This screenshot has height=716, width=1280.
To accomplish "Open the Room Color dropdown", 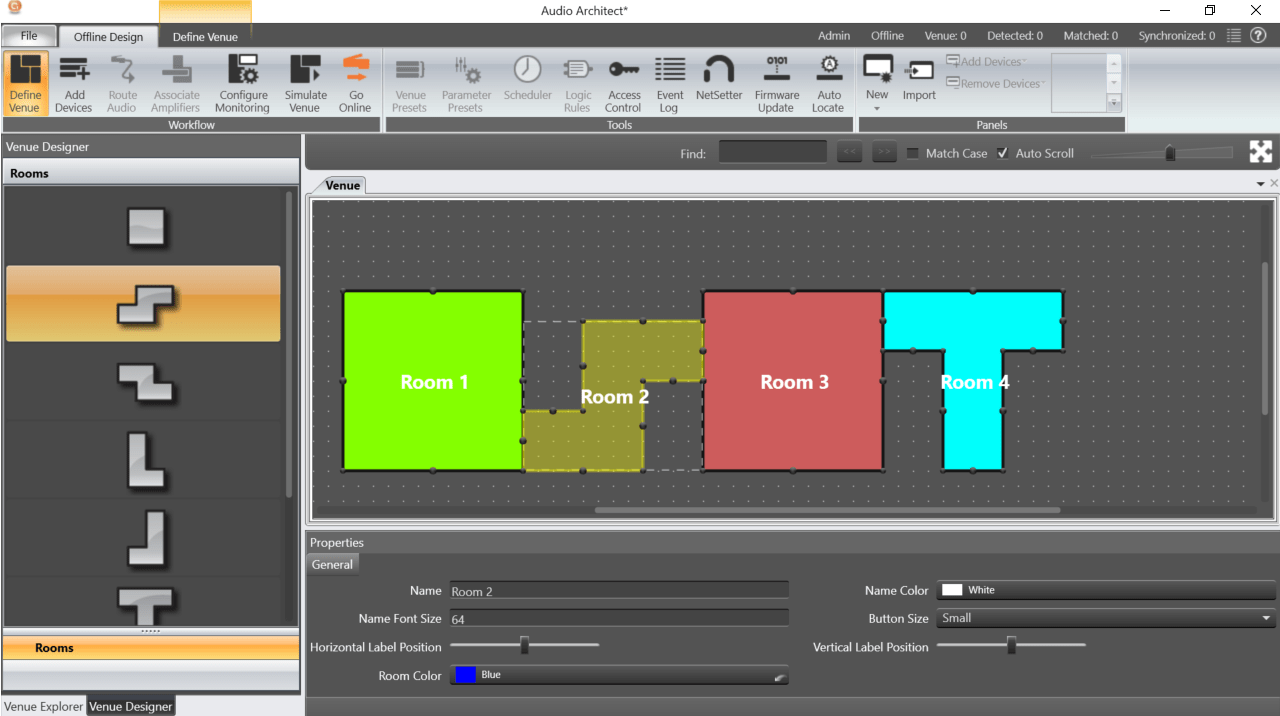I will point(619,675).
